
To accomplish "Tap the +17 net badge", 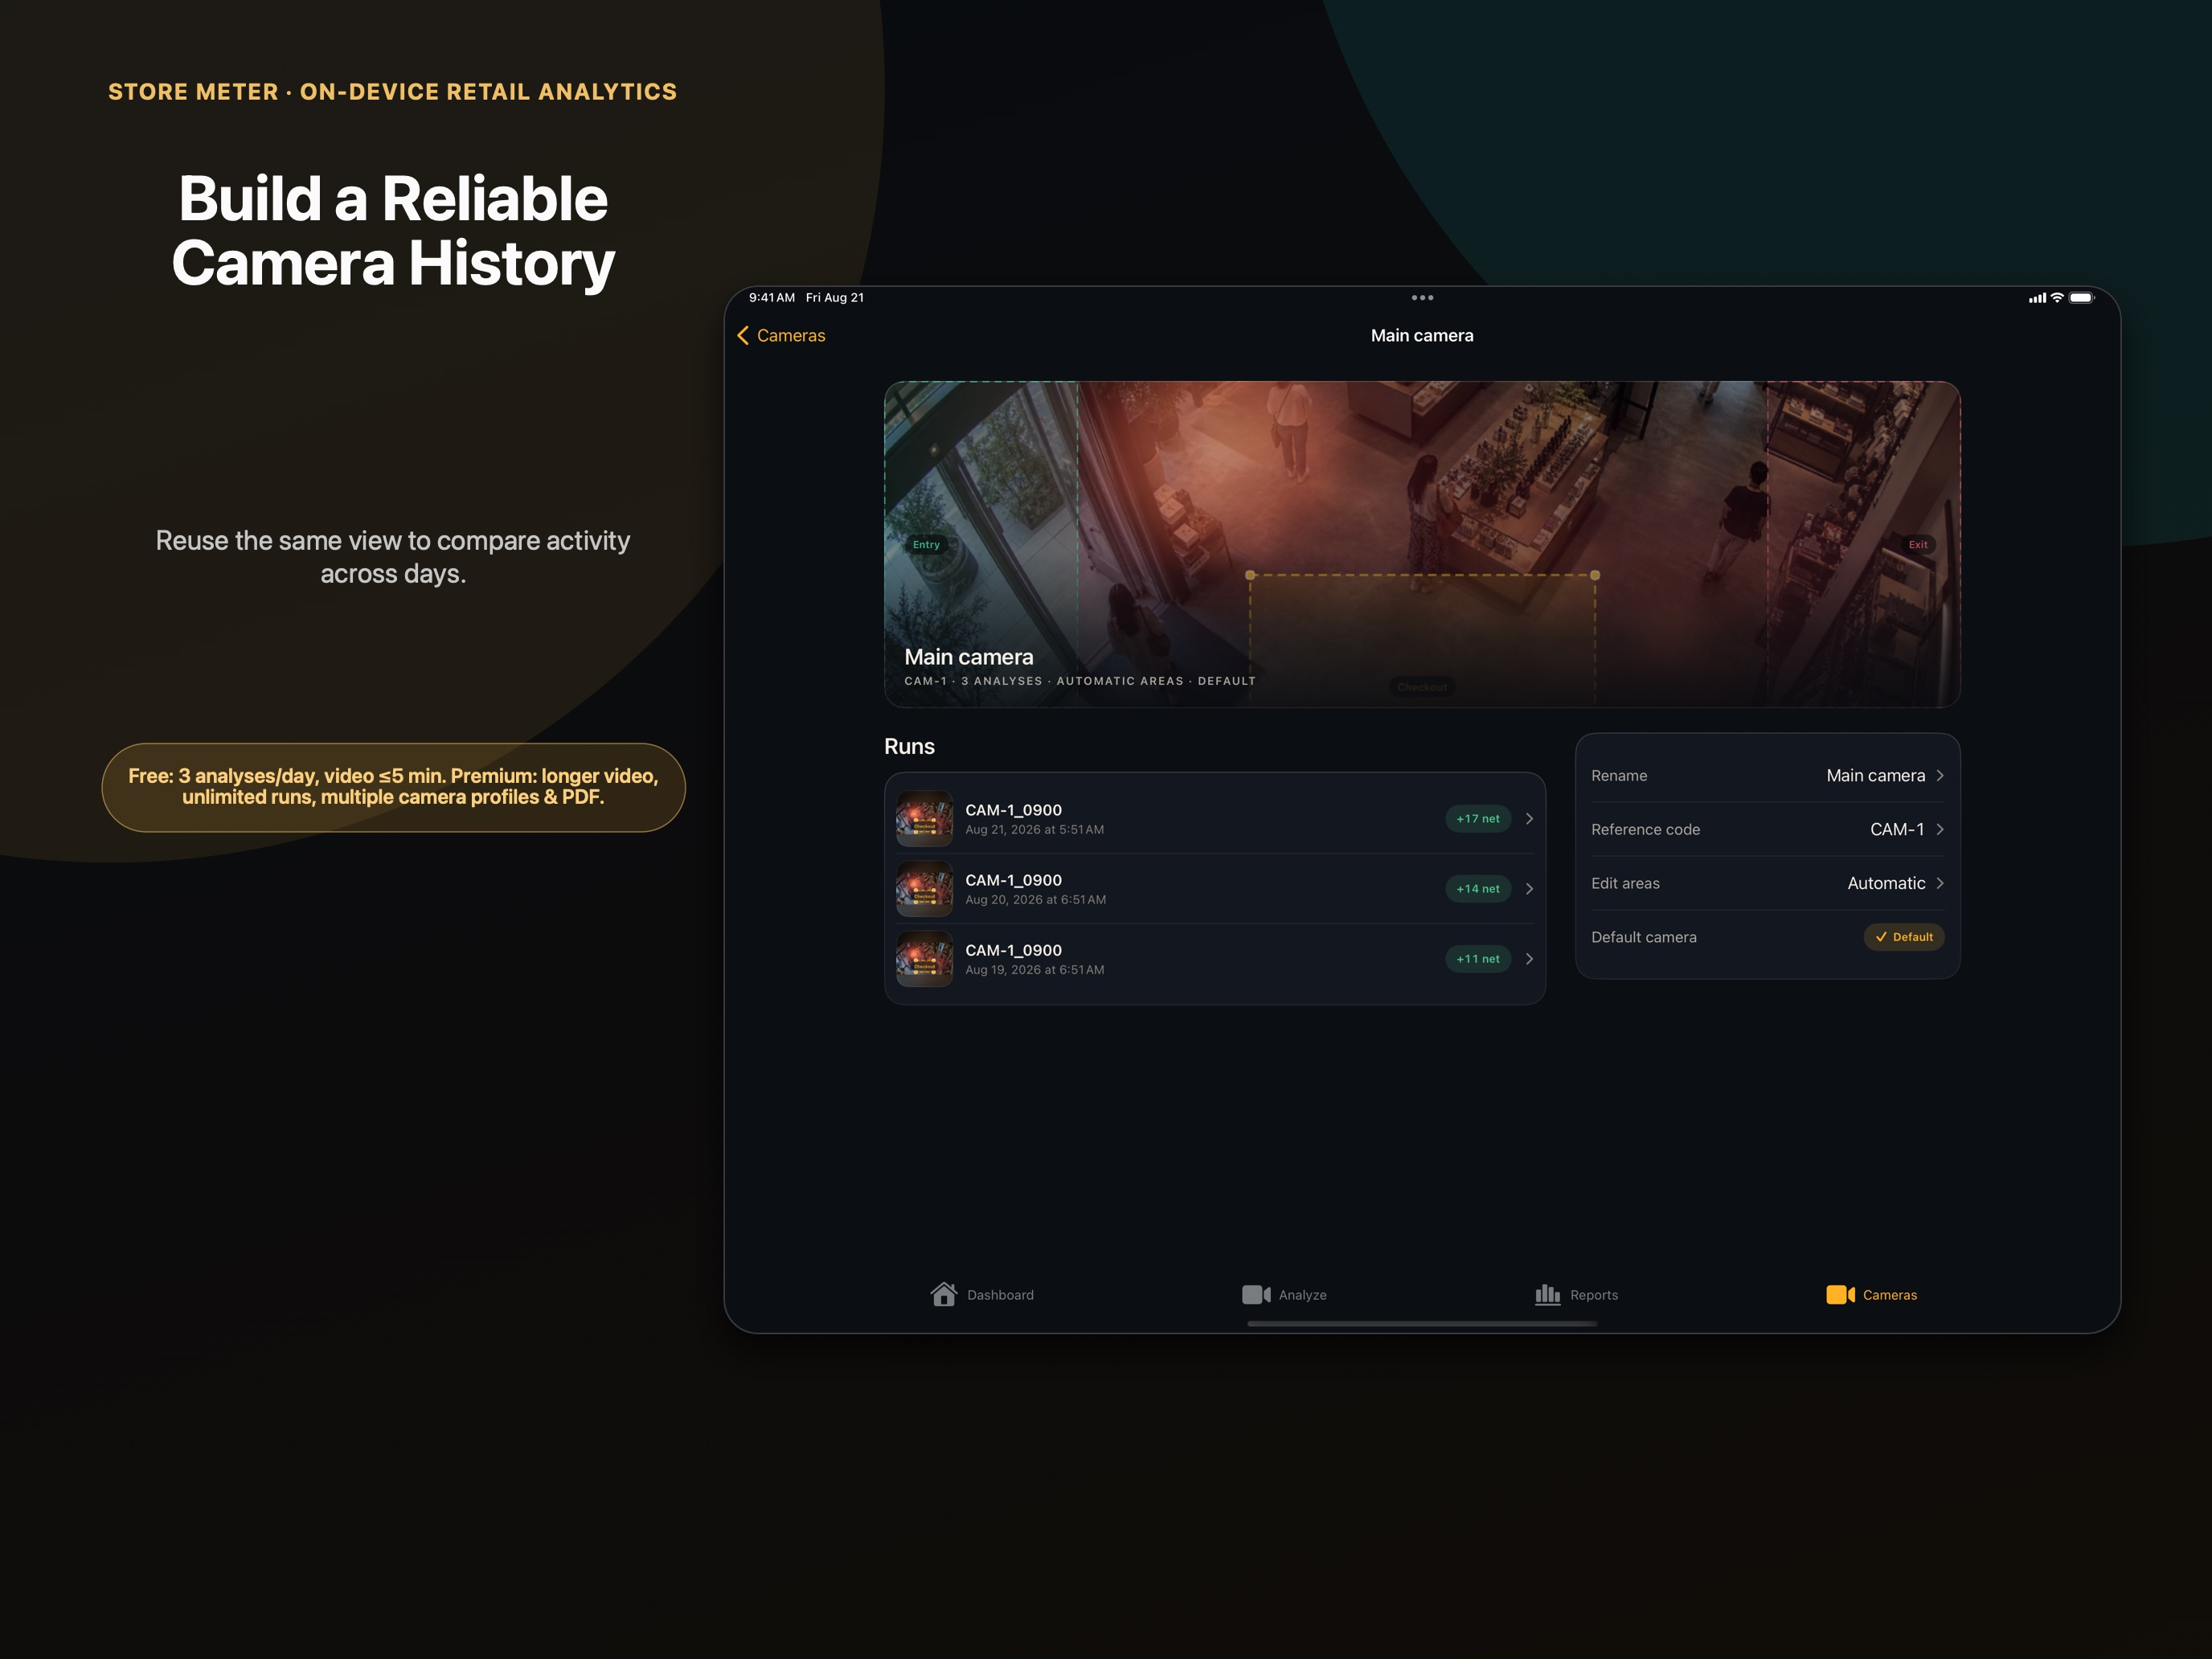I will click(1478, 819).
